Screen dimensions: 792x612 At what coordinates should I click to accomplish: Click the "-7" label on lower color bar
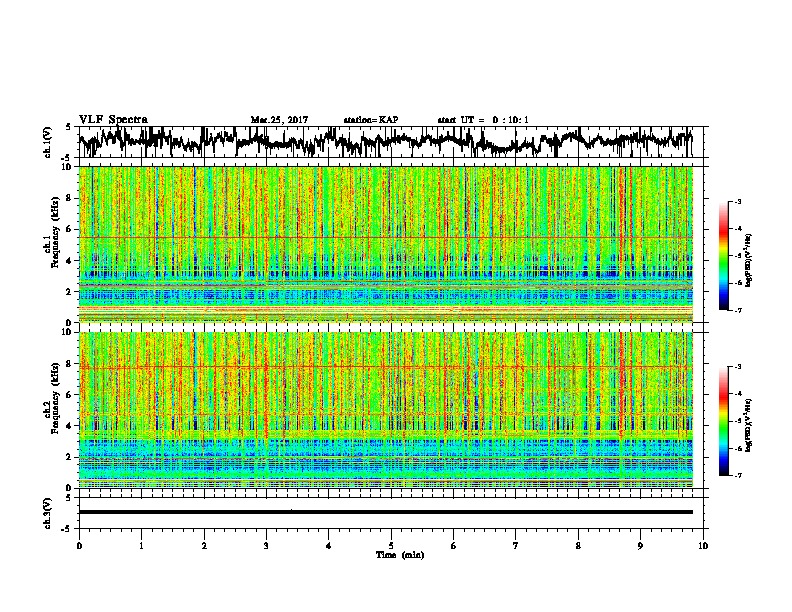click(738, 475)
